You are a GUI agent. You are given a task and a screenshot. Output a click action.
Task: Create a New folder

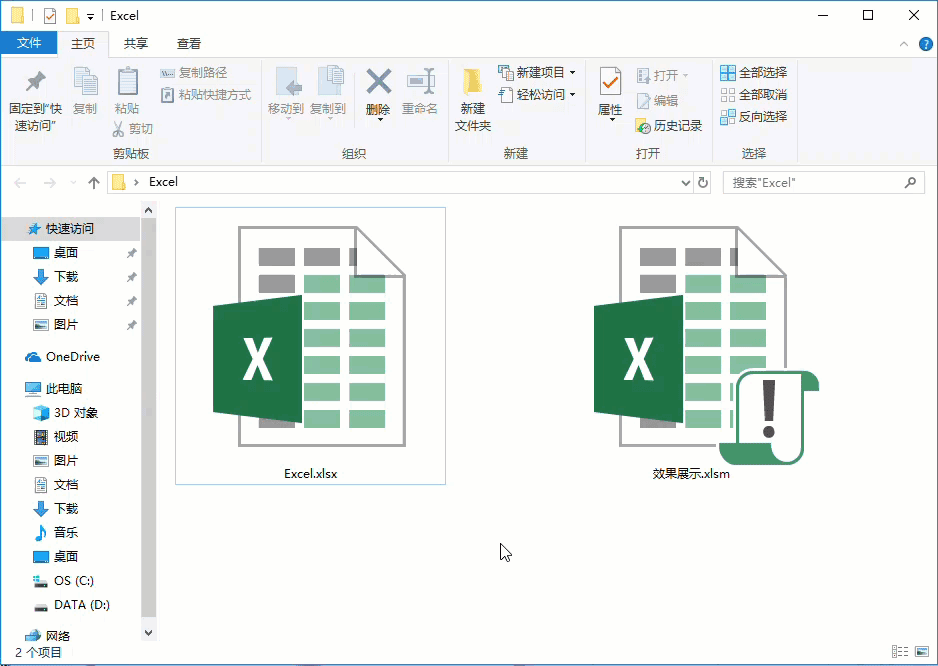pyautogui.click(x=473, y=100)
